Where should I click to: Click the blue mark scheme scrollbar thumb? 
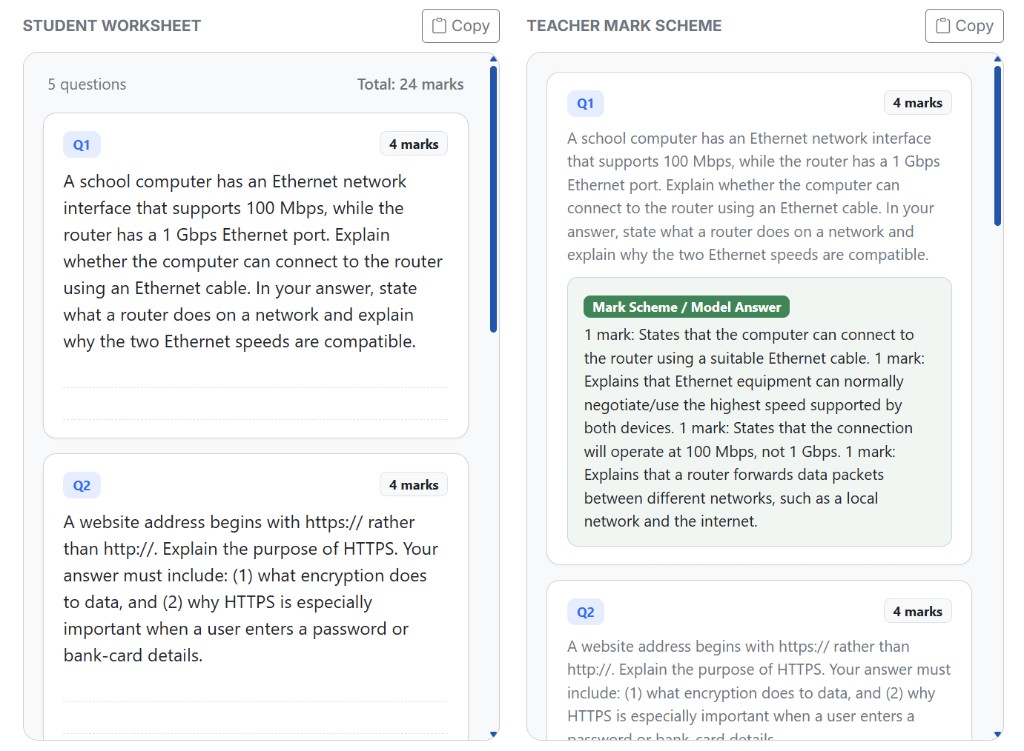997,146
